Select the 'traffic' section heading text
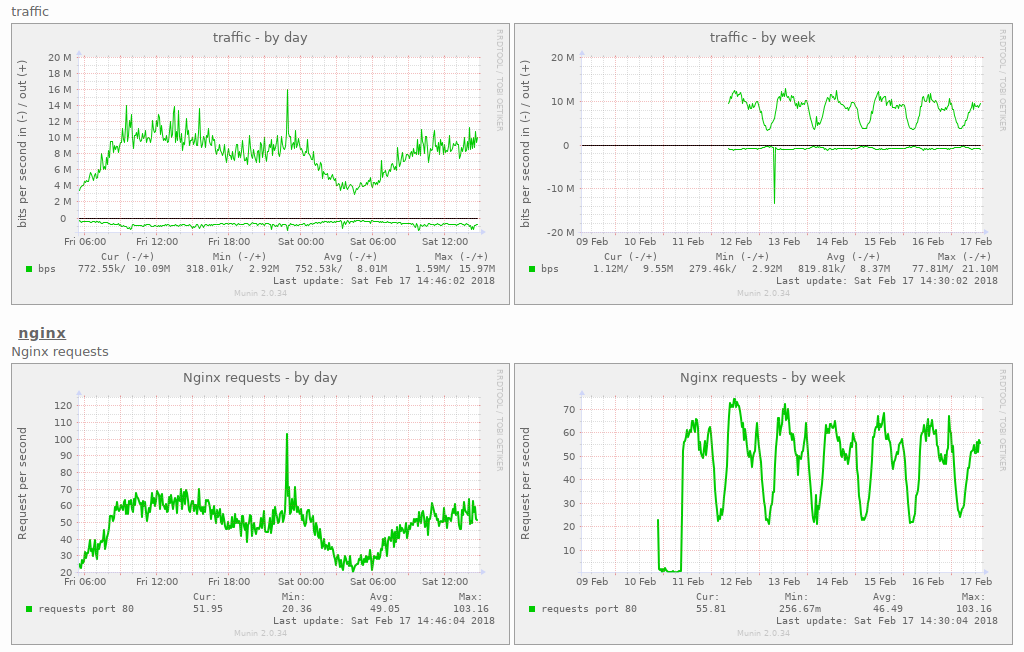Screen dimensions: 1024x652 30,11
